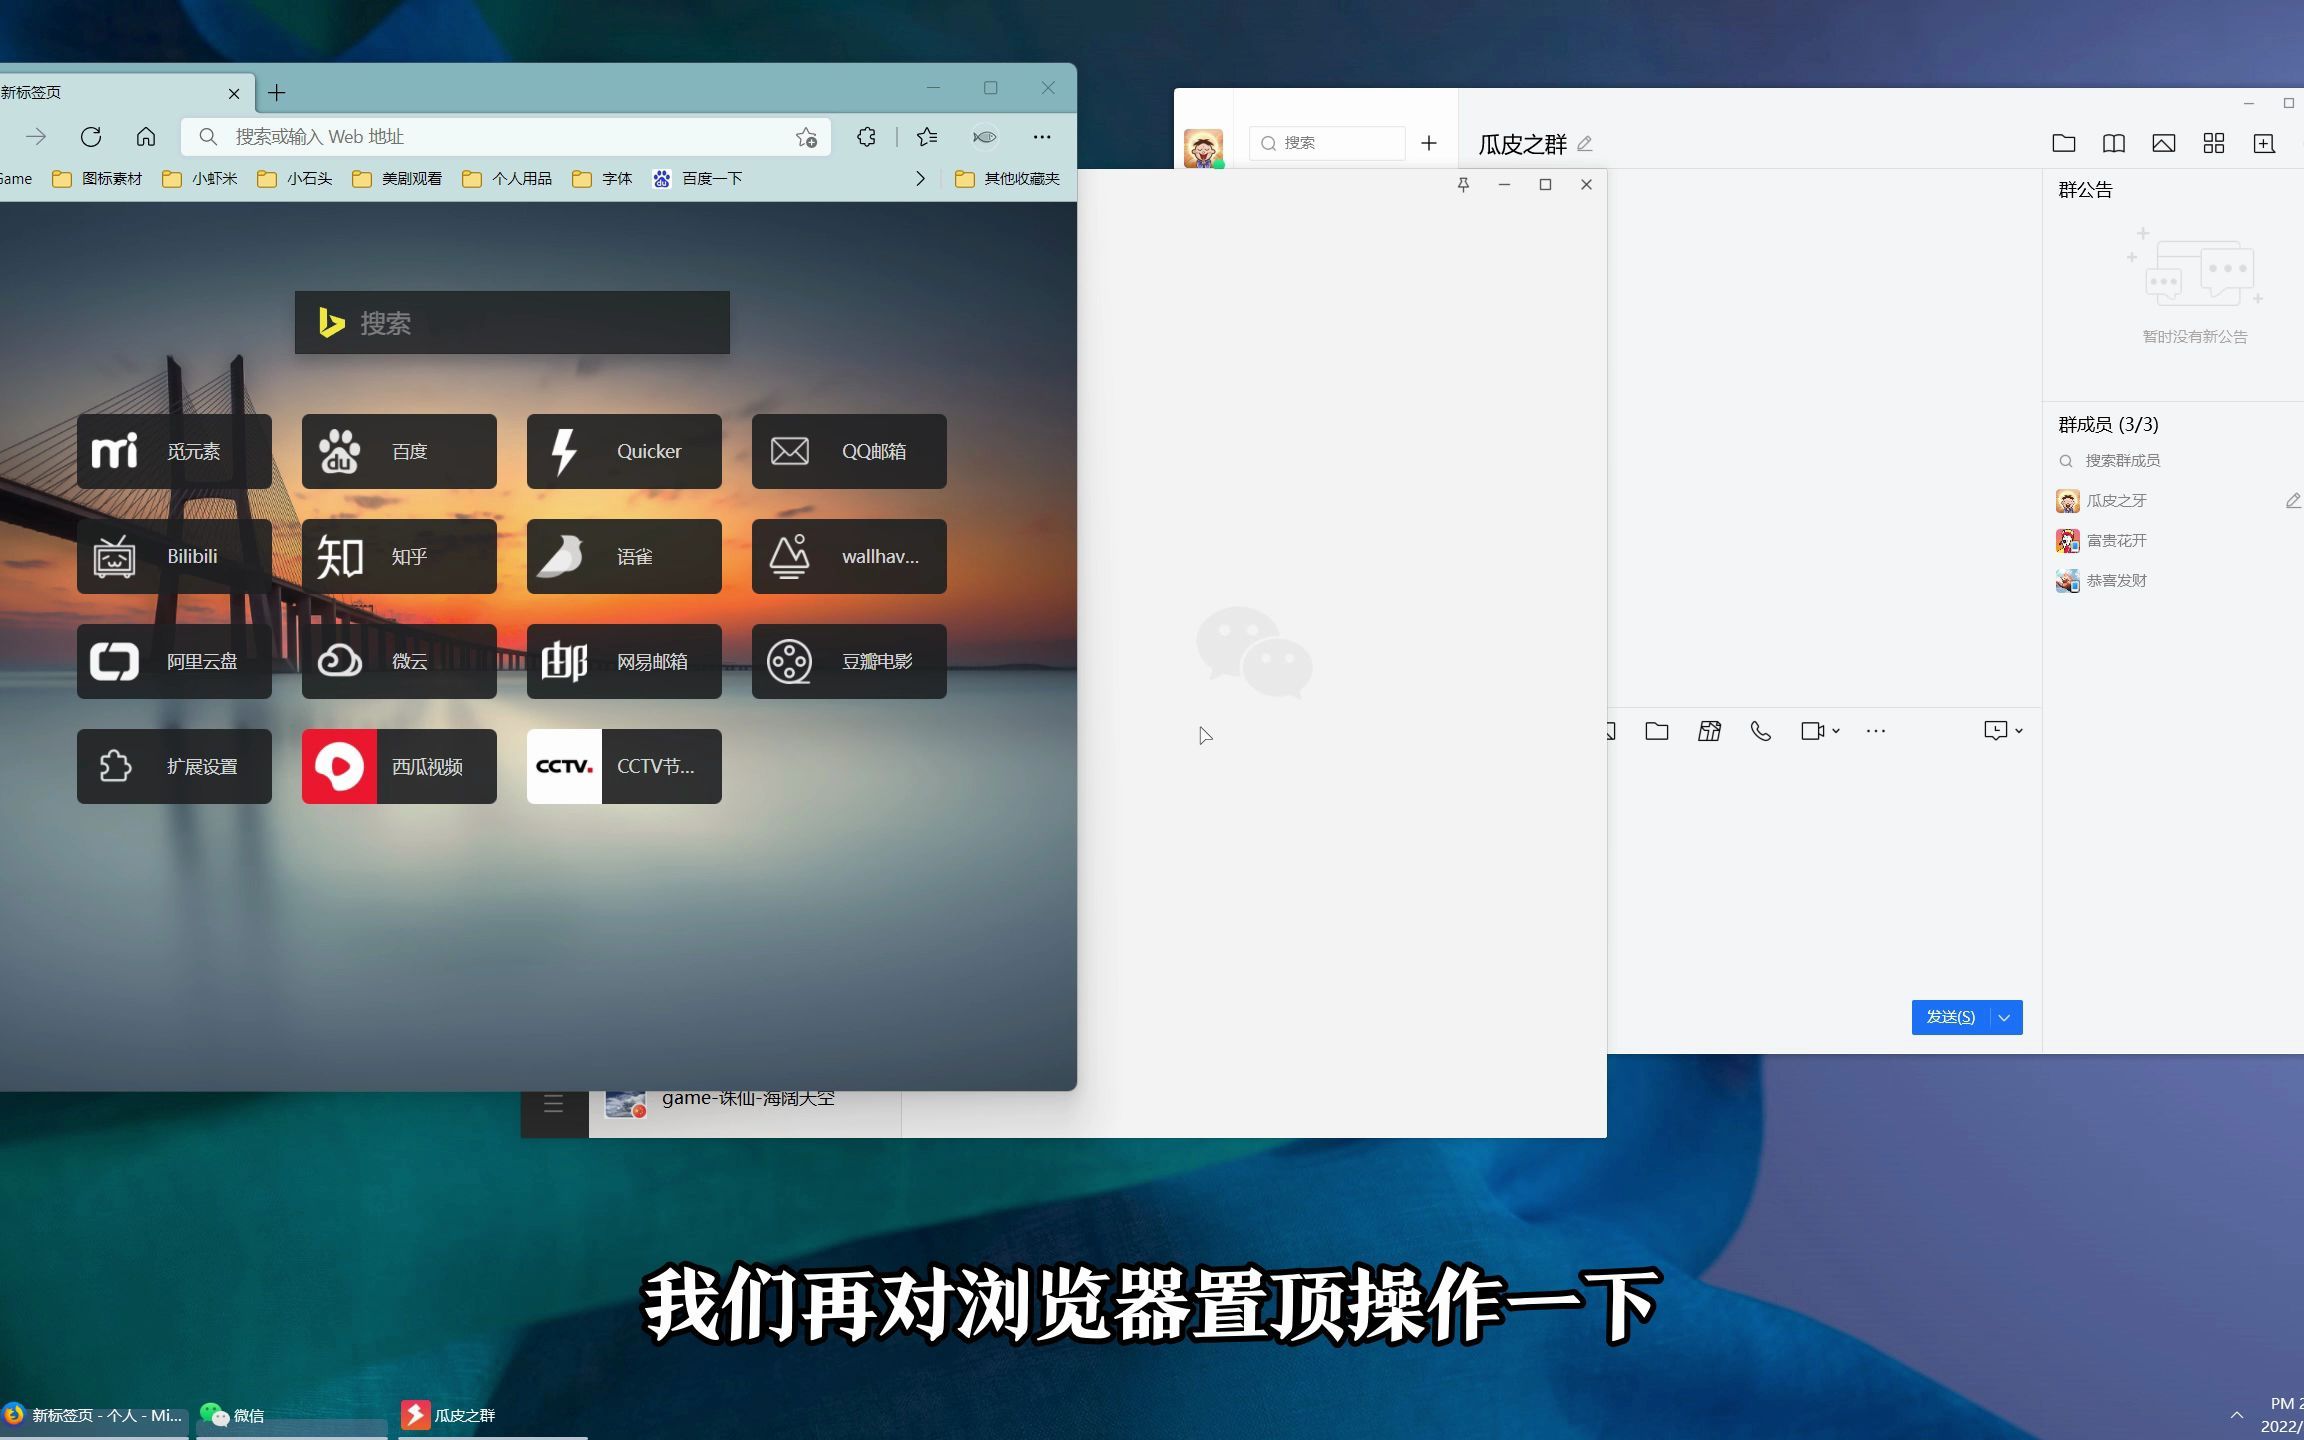Open the 西瓜视频 speed dial tile
Viewport: 2304px width, 1440px height.
click(399, 766)
